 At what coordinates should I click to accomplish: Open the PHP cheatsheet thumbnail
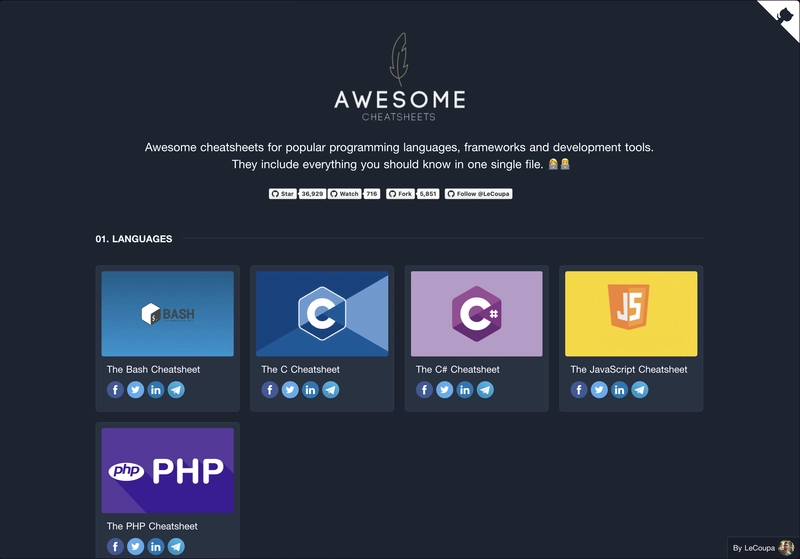(x=167, y=470)
